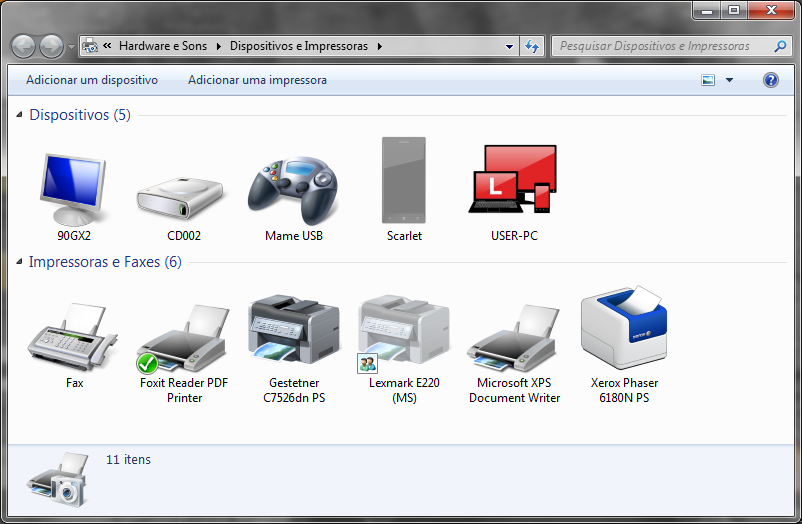Open the help question mark button
The image size is (802, 524).
[771, 80]
